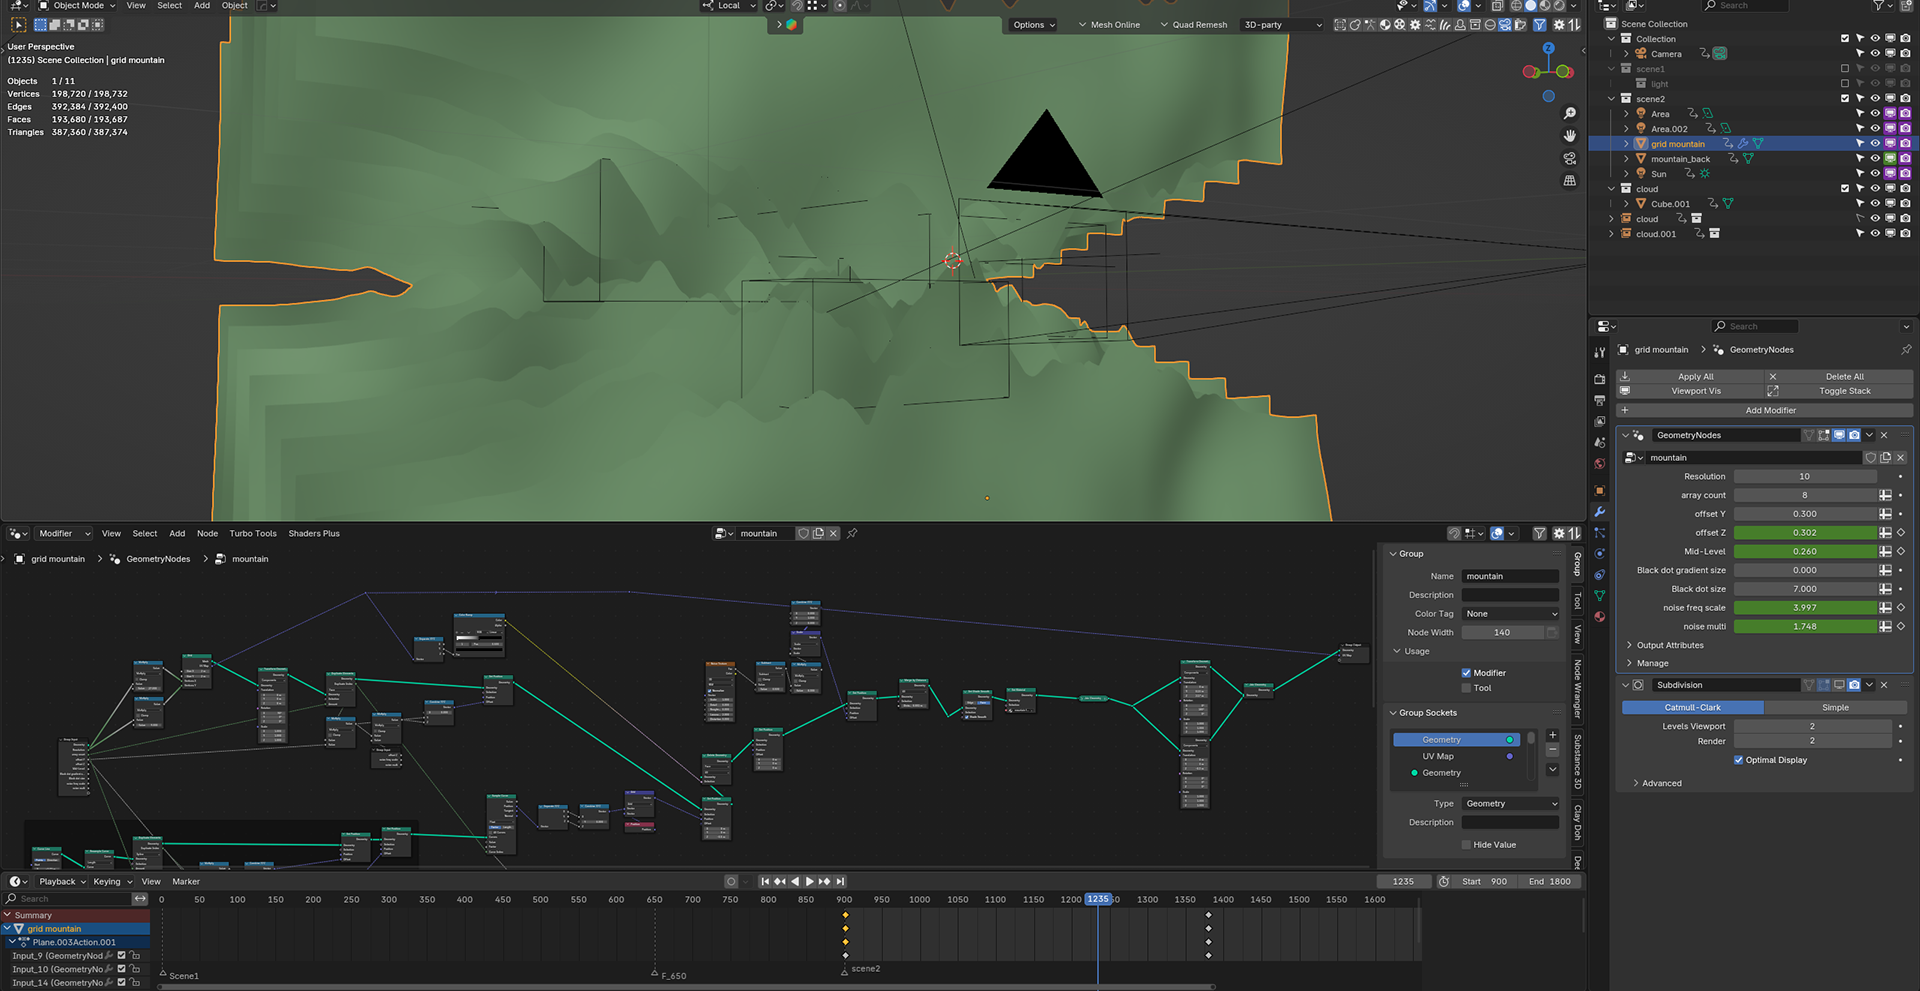This screenshot has width=1920, height=991.
Task: Collapse the Usage subpanel
Action: point(1398,652)
